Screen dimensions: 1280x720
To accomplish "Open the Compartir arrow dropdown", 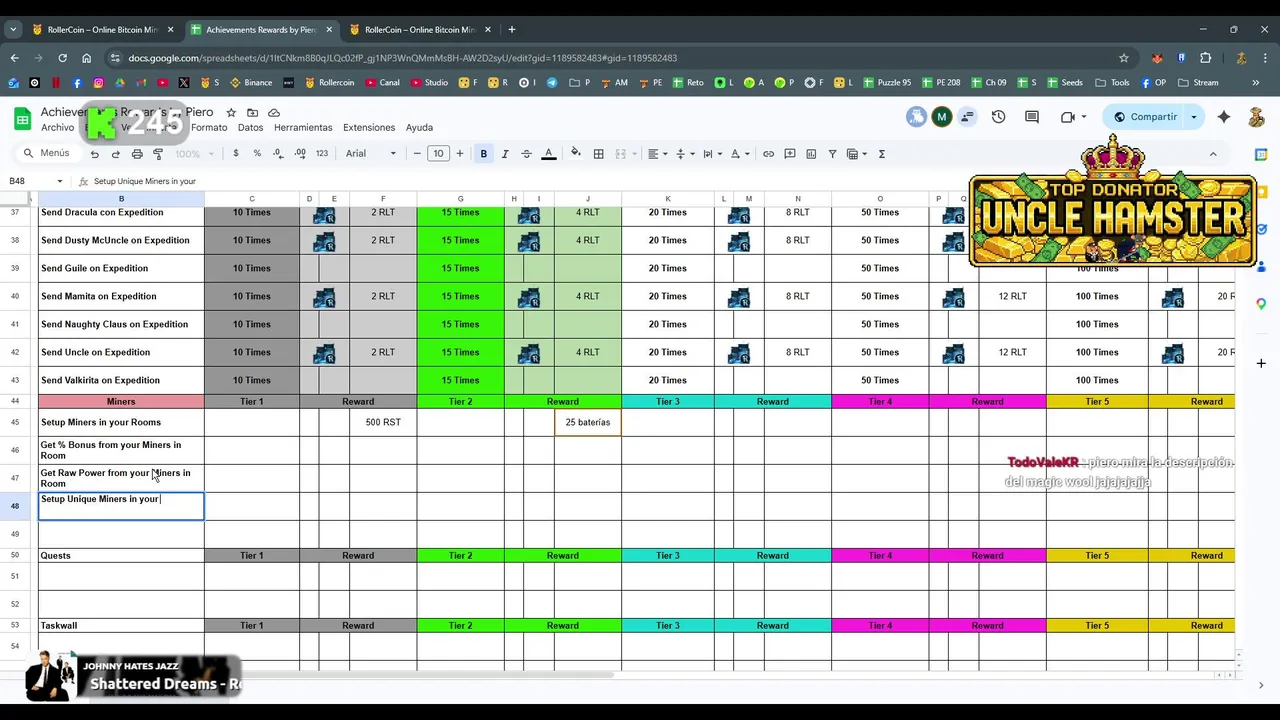I will pos(1193,117).
